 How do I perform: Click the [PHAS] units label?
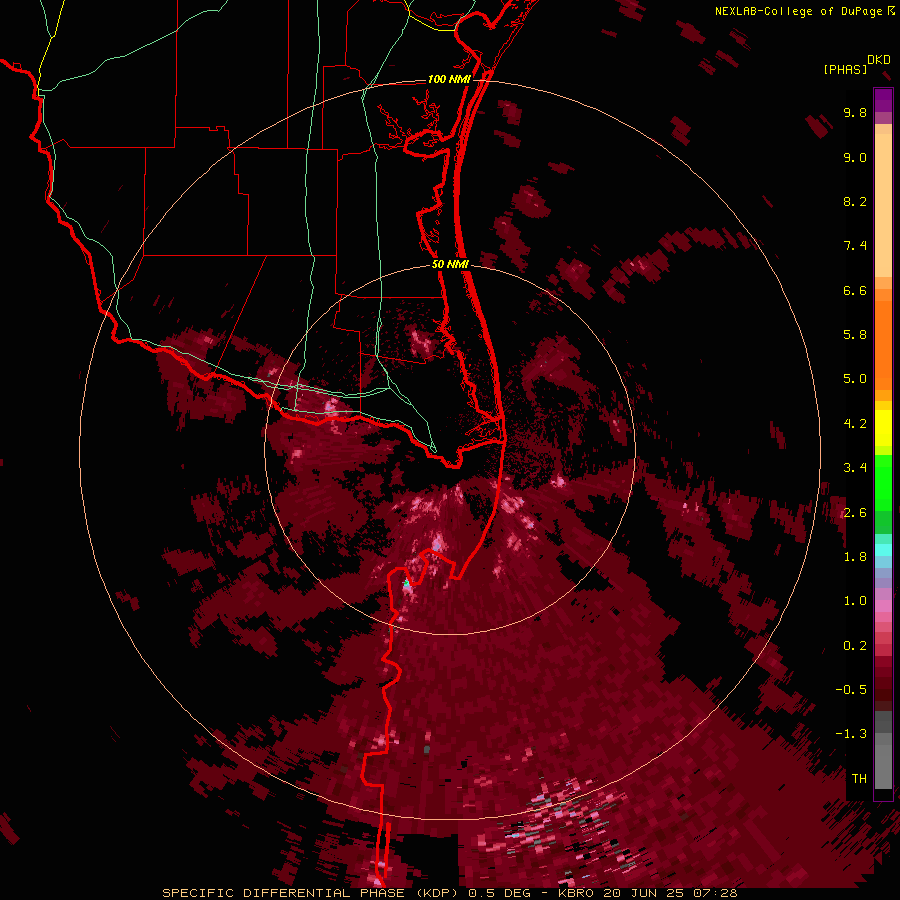(845, 69)
